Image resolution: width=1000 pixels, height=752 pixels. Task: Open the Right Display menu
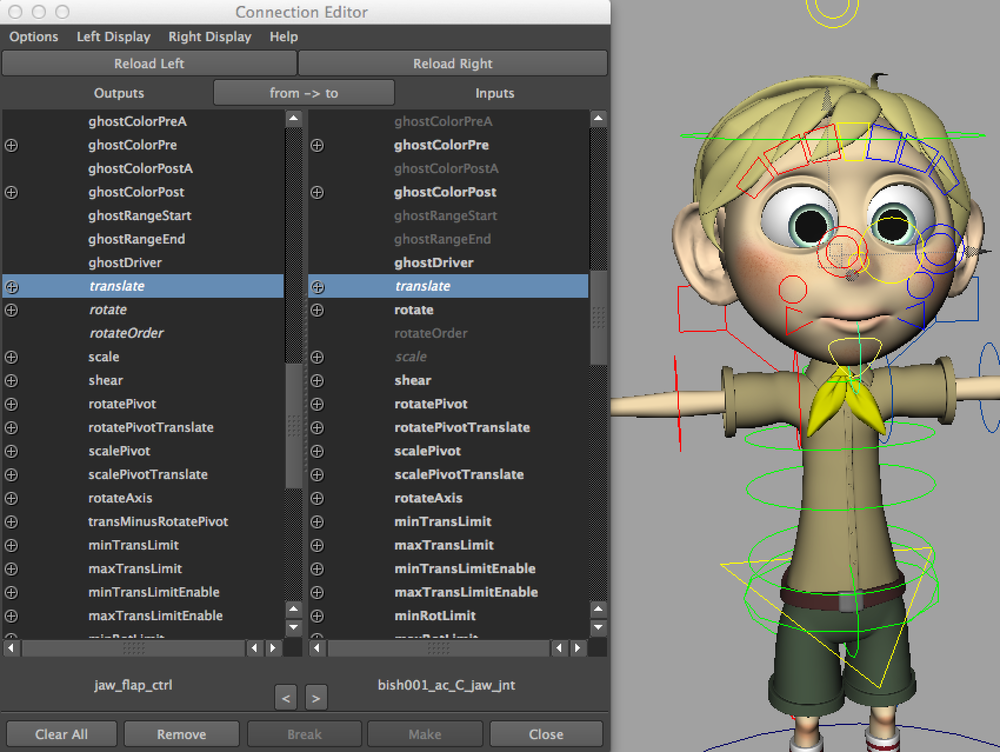[x=210, y=37]
